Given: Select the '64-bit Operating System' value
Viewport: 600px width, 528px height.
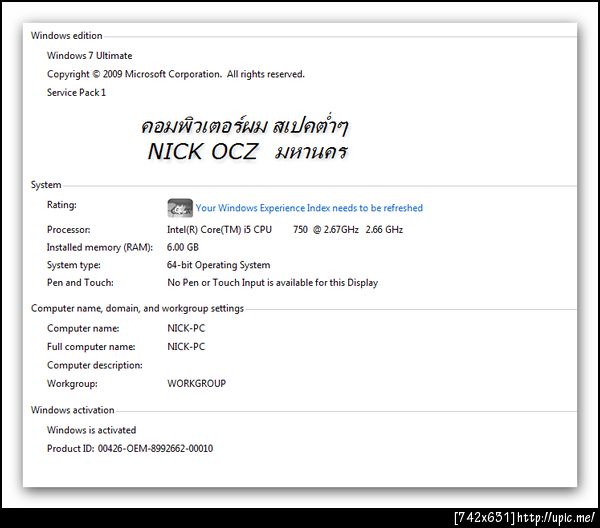Looking at the screenshot, I should tap(218, 265).
